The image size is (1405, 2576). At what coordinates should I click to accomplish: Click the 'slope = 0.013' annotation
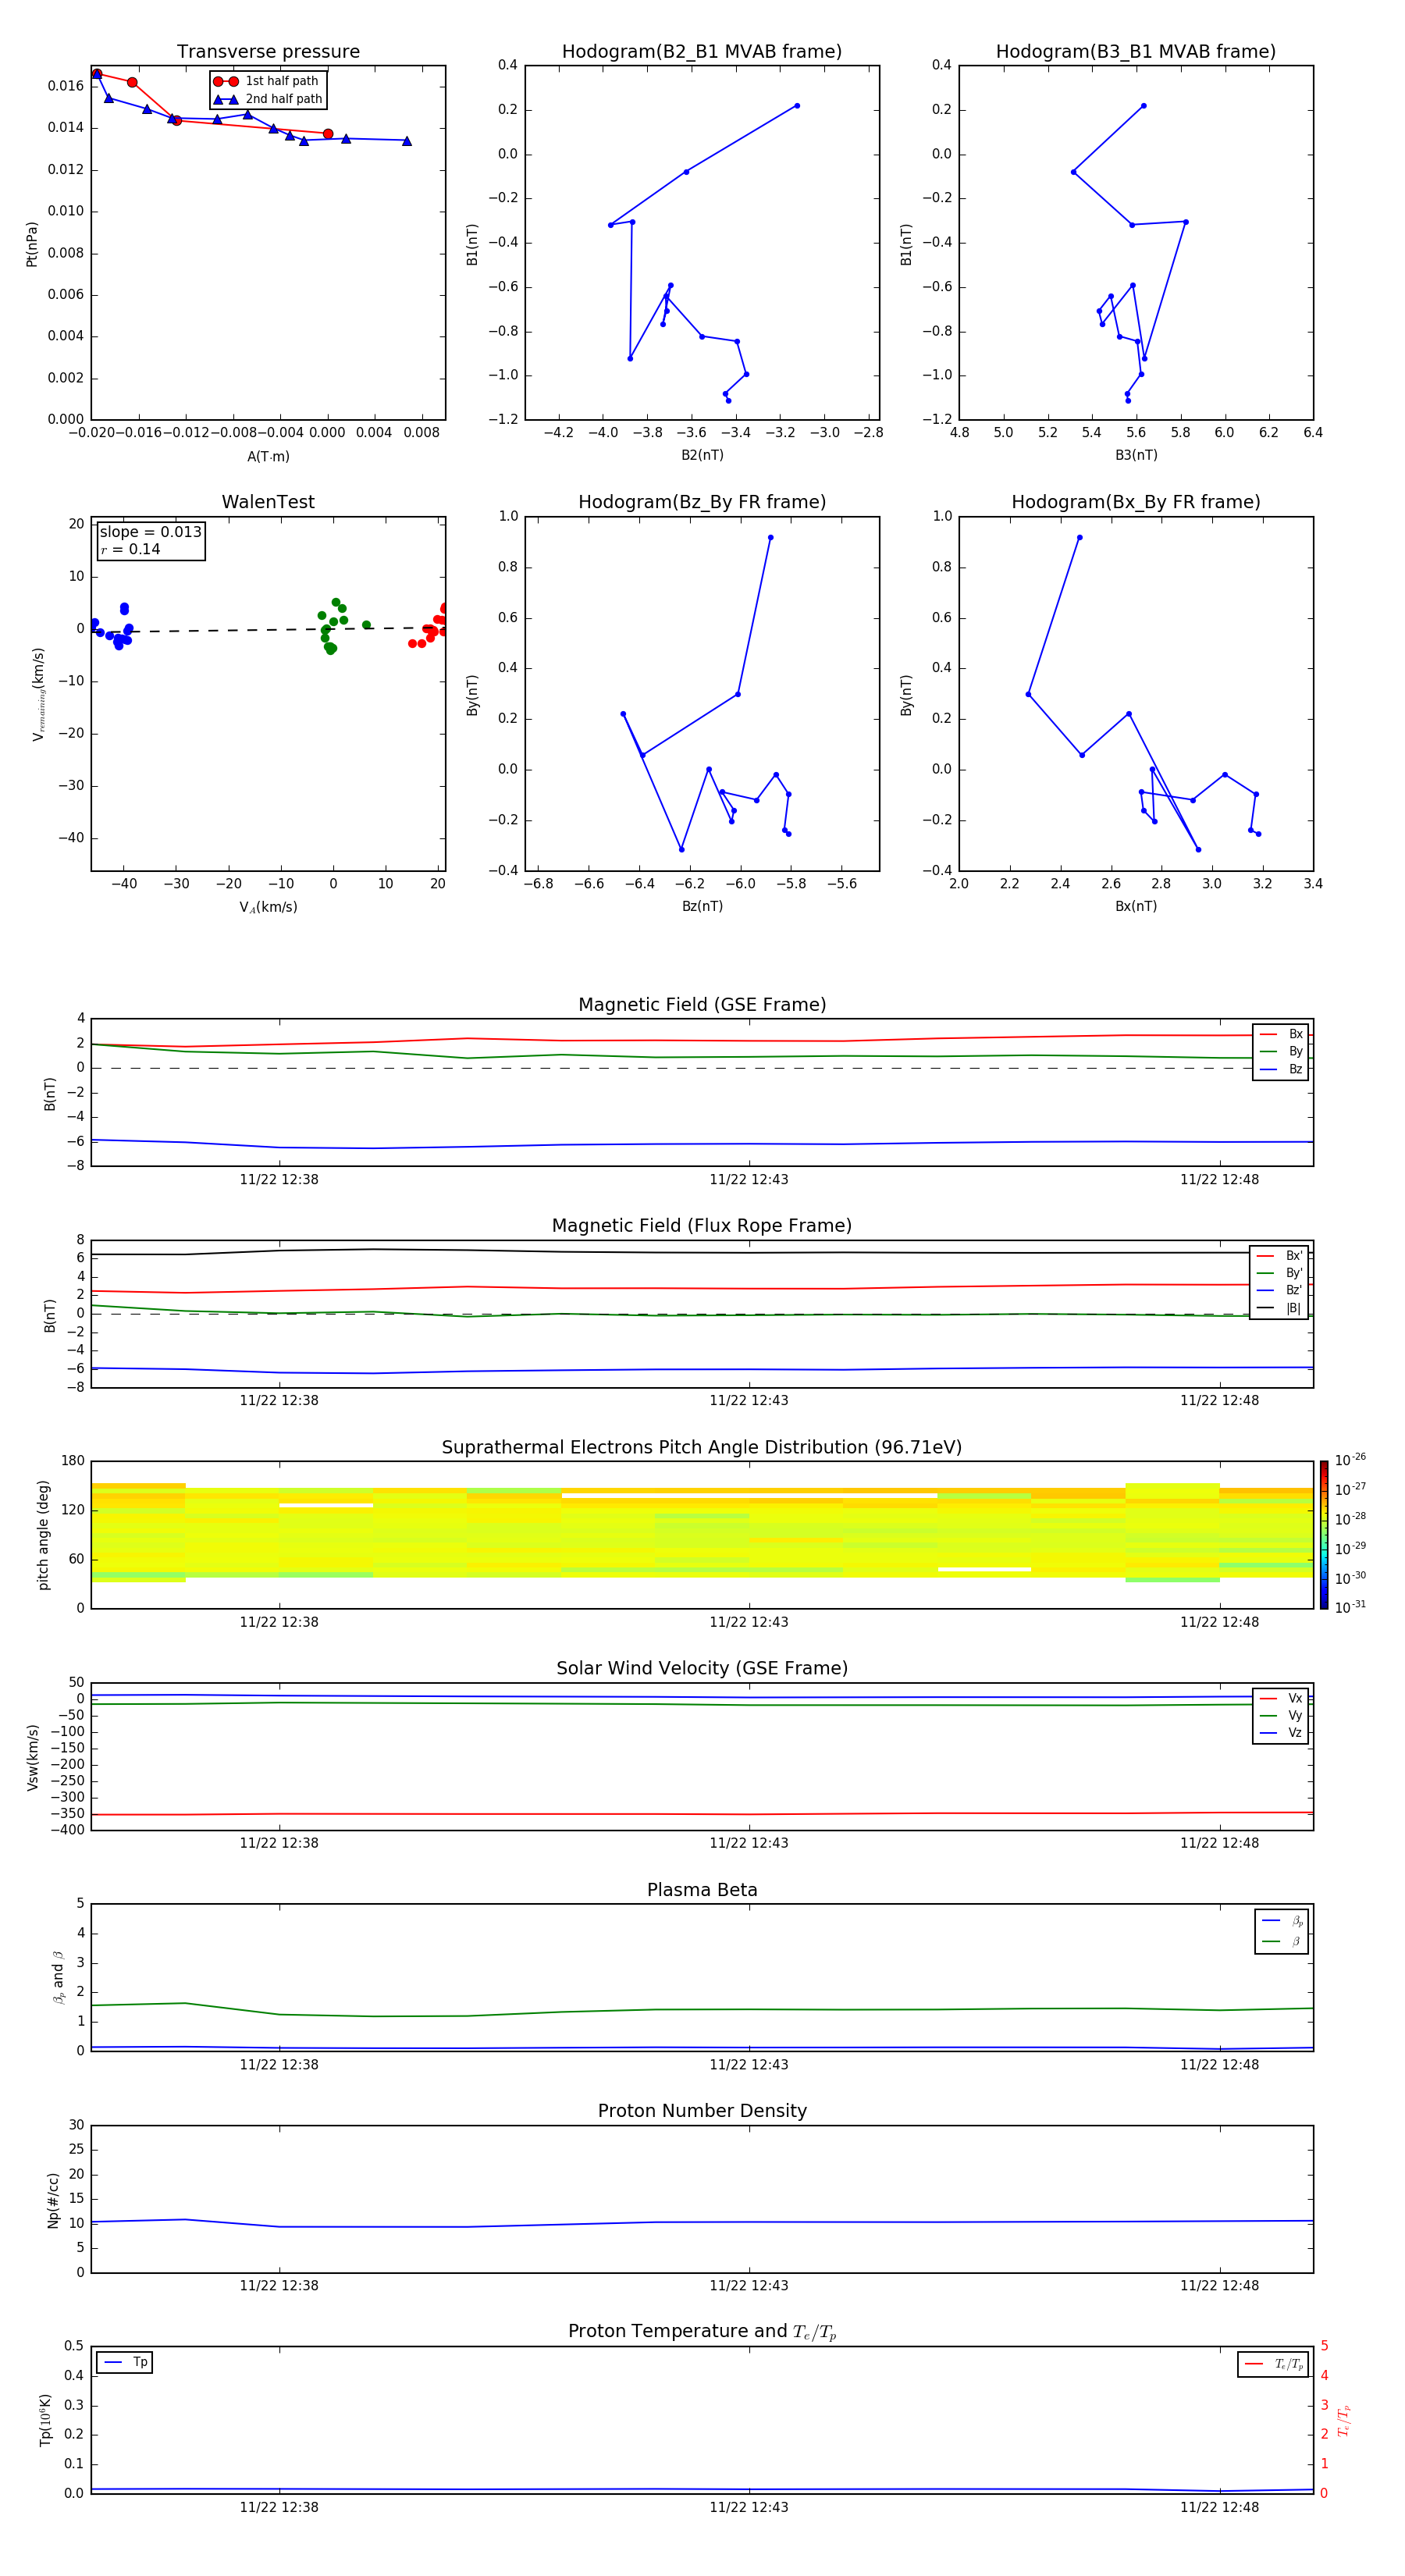tap(151, 532)
